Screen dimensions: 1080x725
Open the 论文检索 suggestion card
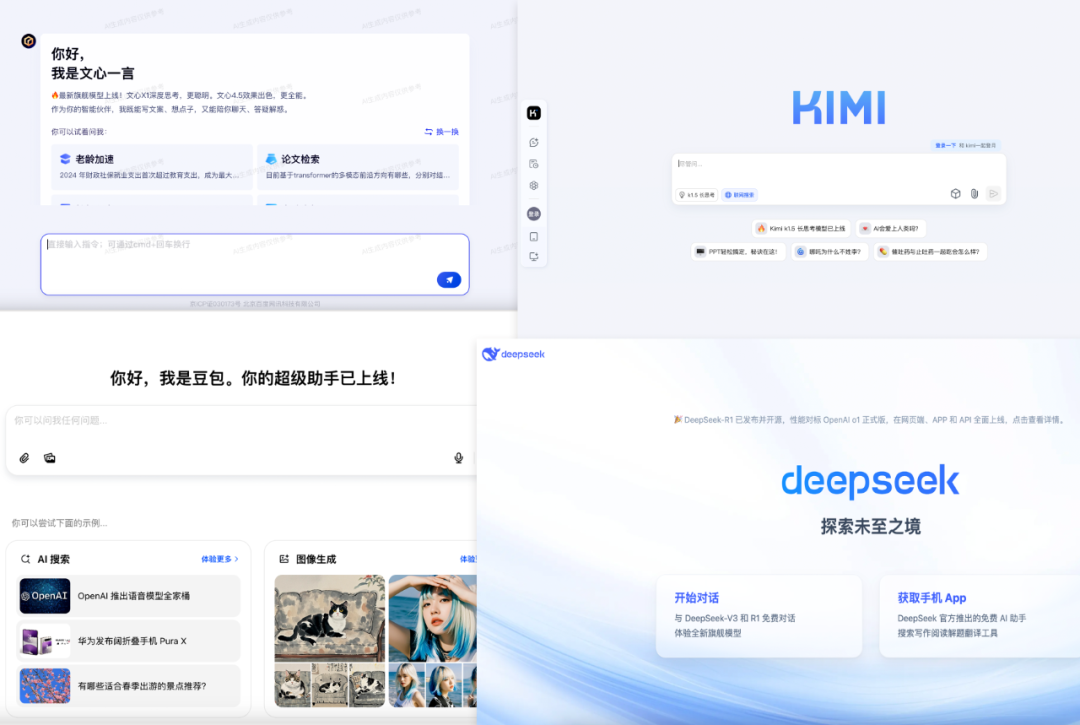(x=357, y=167)
